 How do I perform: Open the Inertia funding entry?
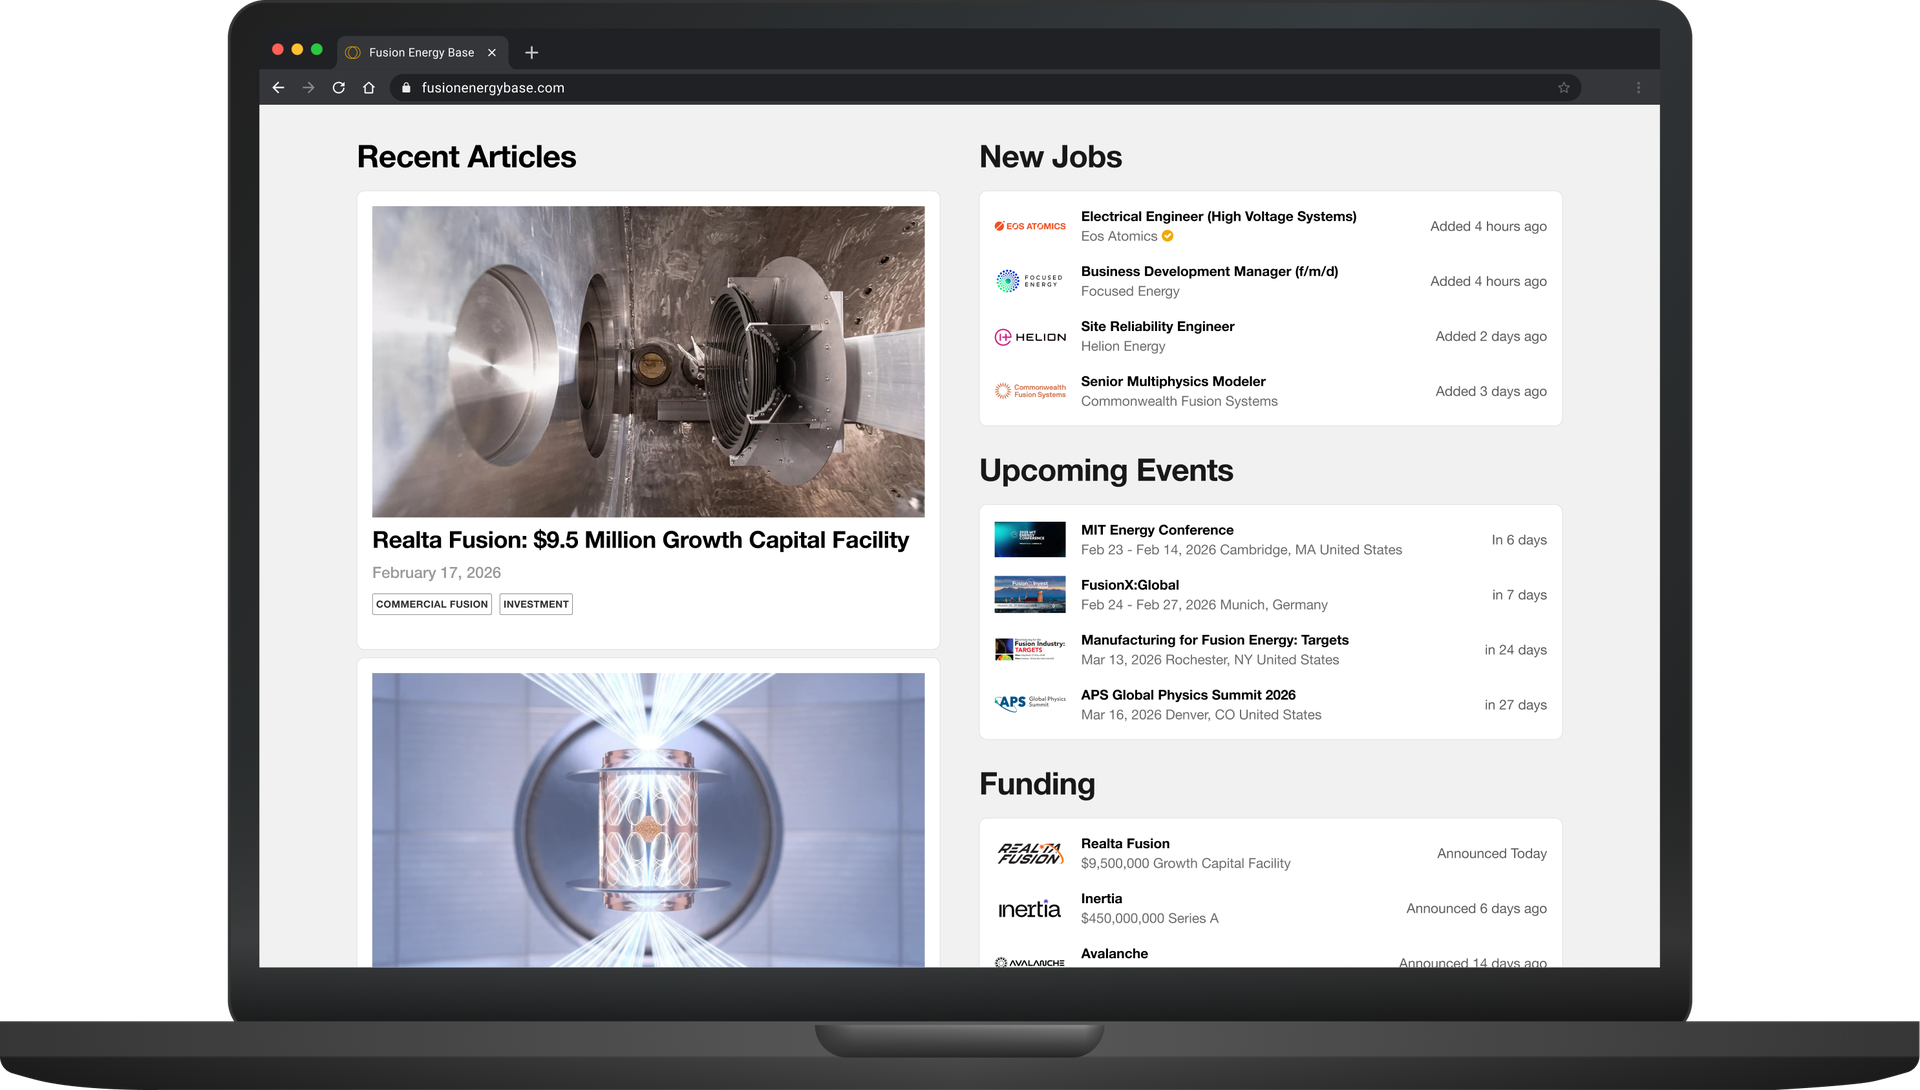coord(1101,899)
